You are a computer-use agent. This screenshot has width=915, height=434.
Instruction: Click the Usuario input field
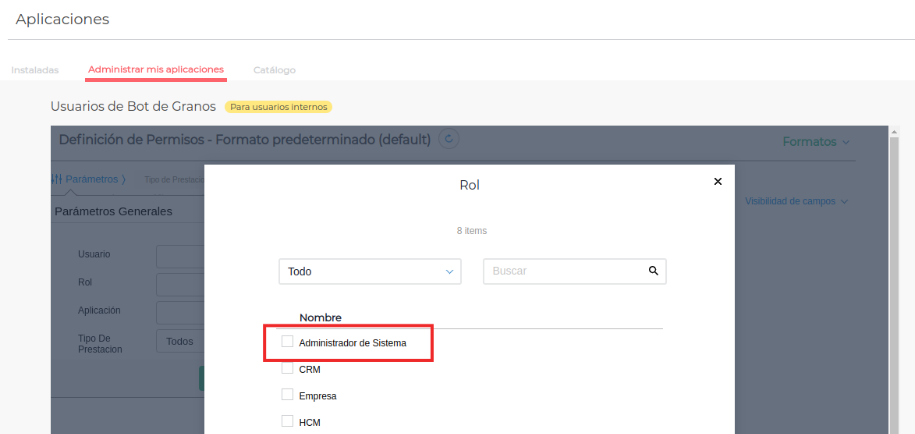180,257
